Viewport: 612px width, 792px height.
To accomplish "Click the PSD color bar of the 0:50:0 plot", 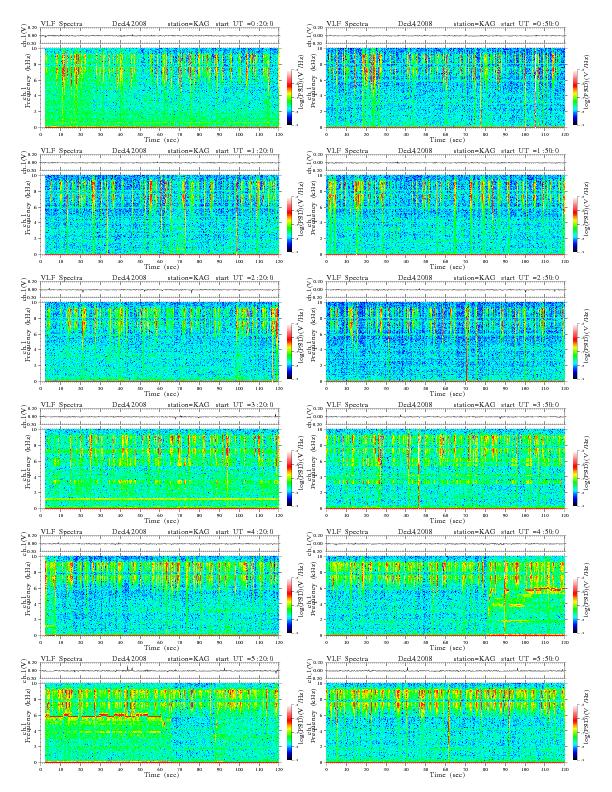I will pos(576,97).
